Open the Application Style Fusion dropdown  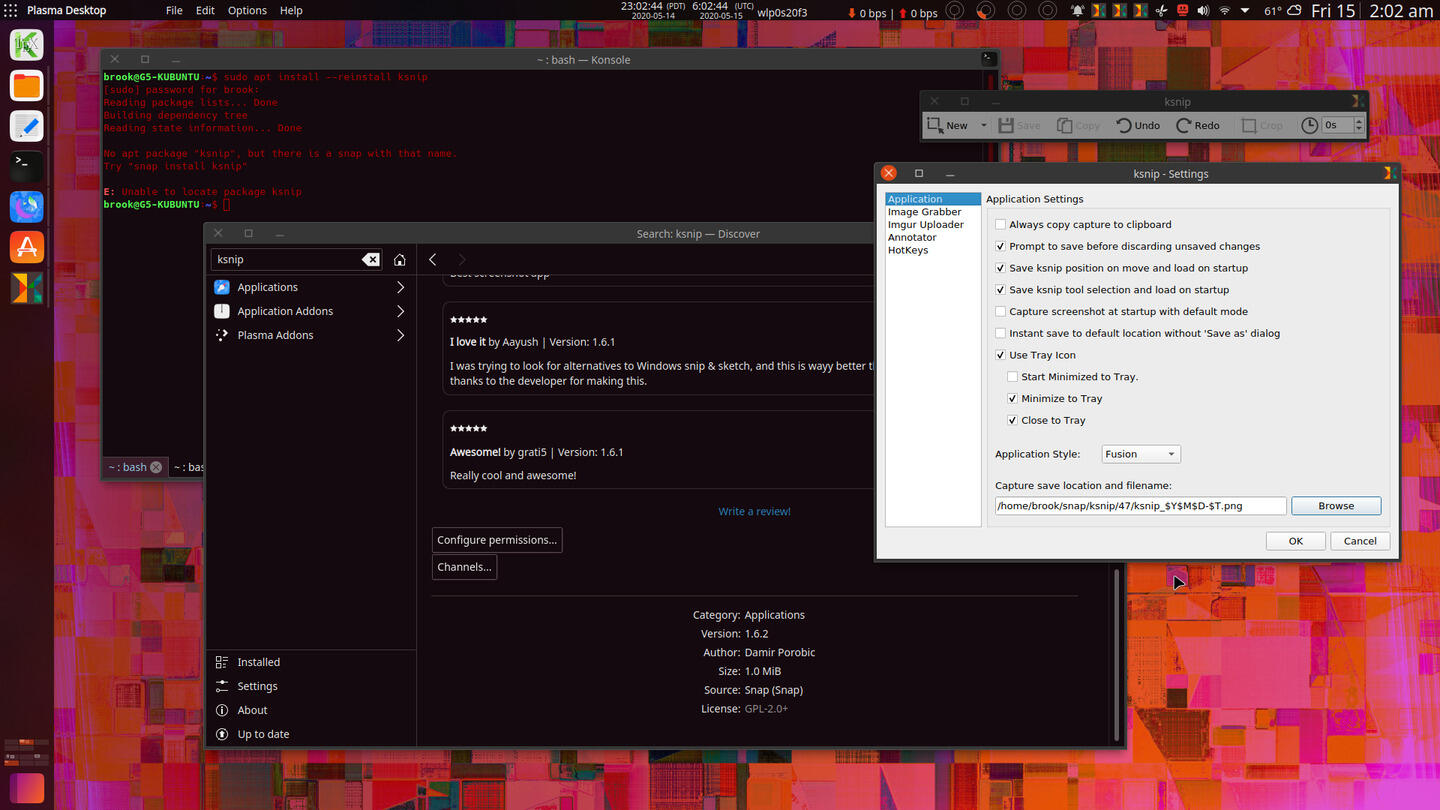point(1141,454)
